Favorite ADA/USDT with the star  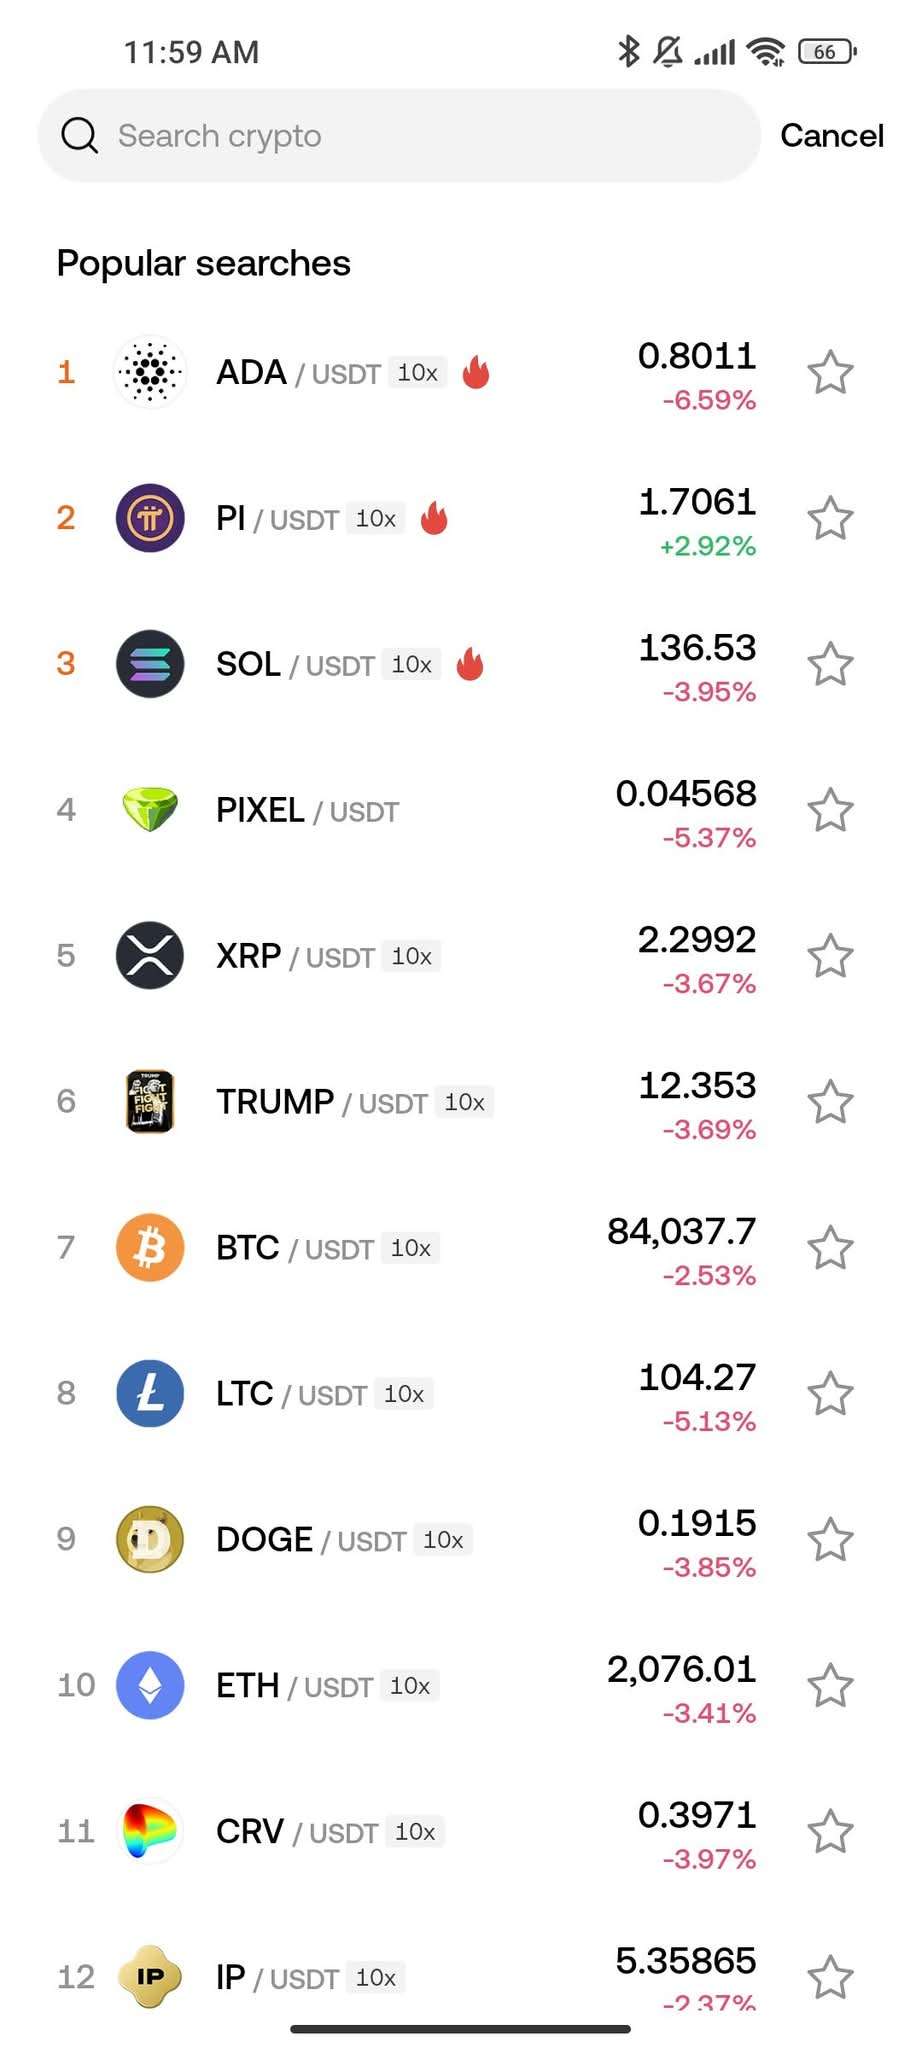(830, 373)
